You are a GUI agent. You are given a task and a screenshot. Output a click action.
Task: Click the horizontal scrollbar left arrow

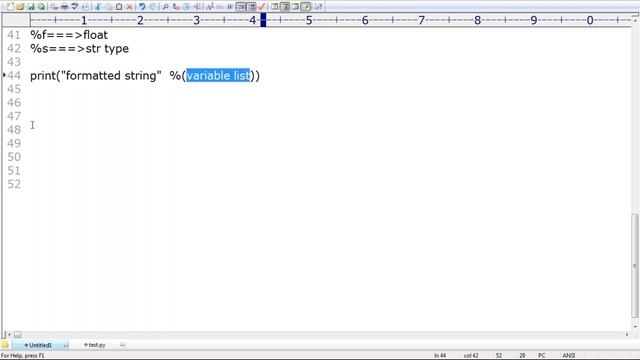coord(9,334)
